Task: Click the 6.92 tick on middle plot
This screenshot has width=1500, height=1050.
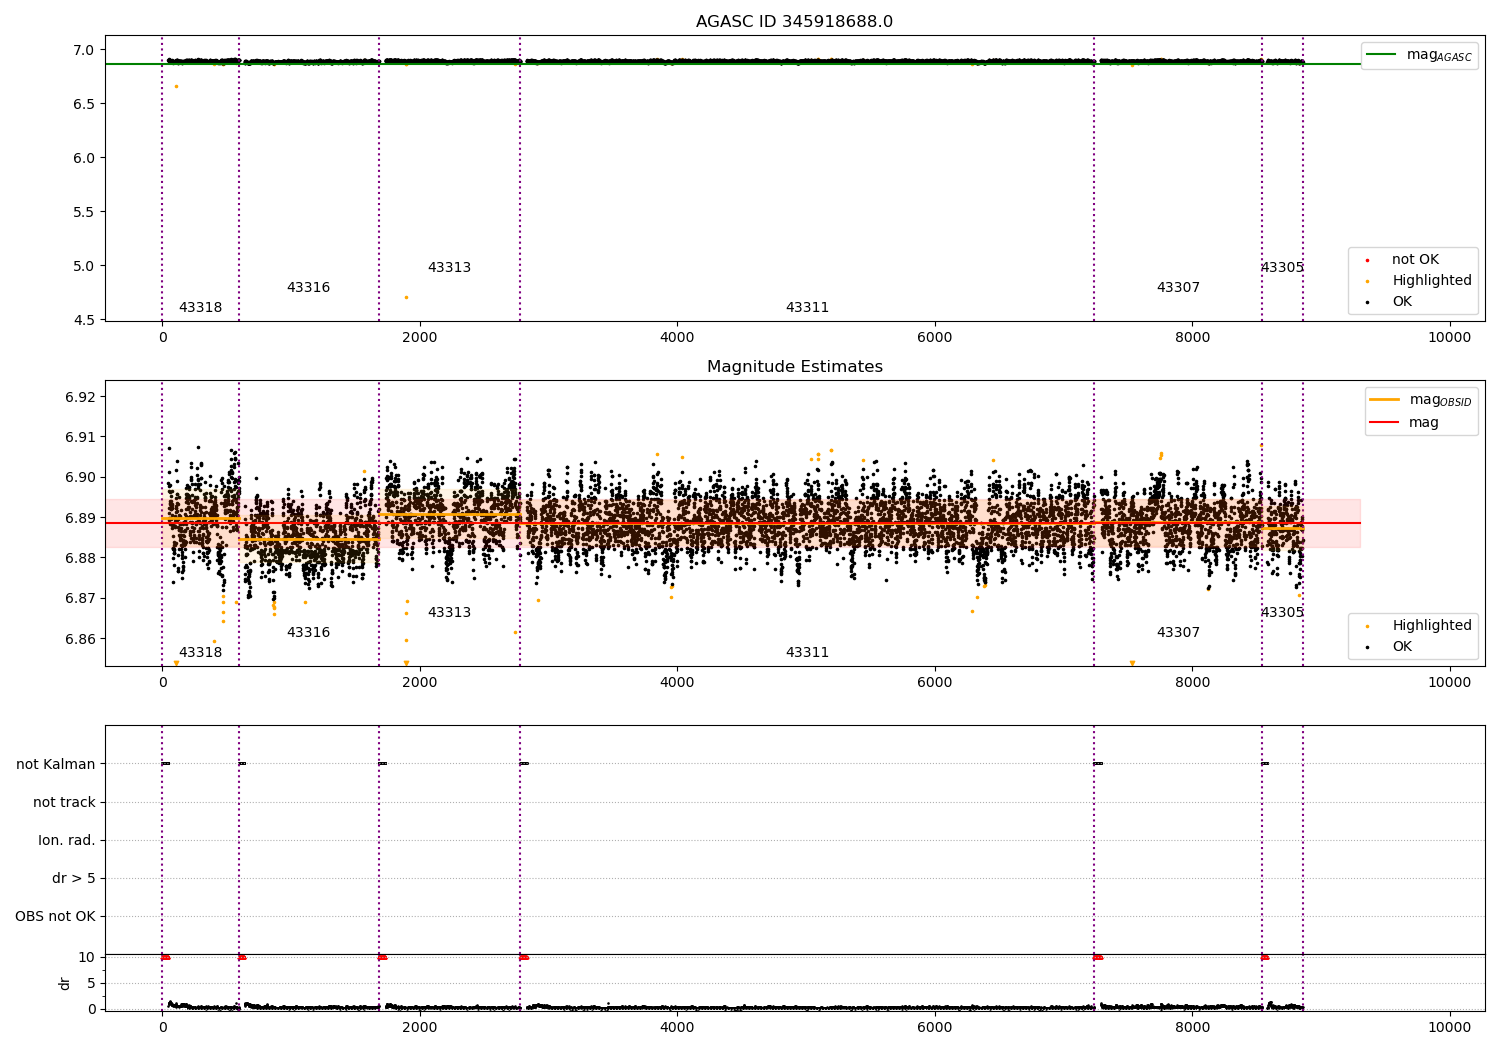Action: tap(80, 397)
